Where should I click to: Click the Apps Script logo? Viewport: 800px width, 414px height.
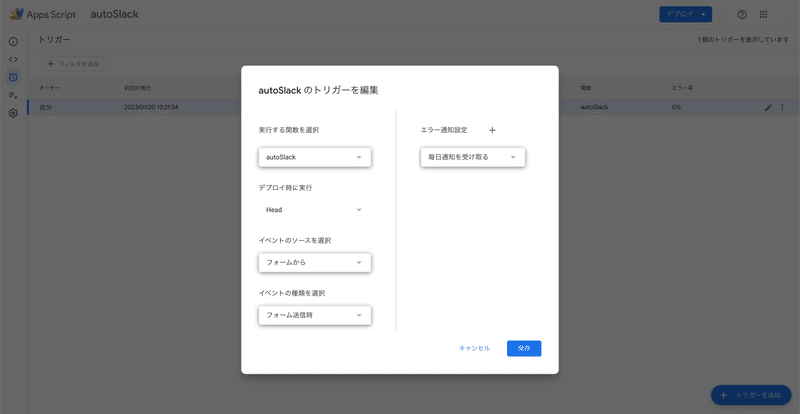(x=42, y=14)
